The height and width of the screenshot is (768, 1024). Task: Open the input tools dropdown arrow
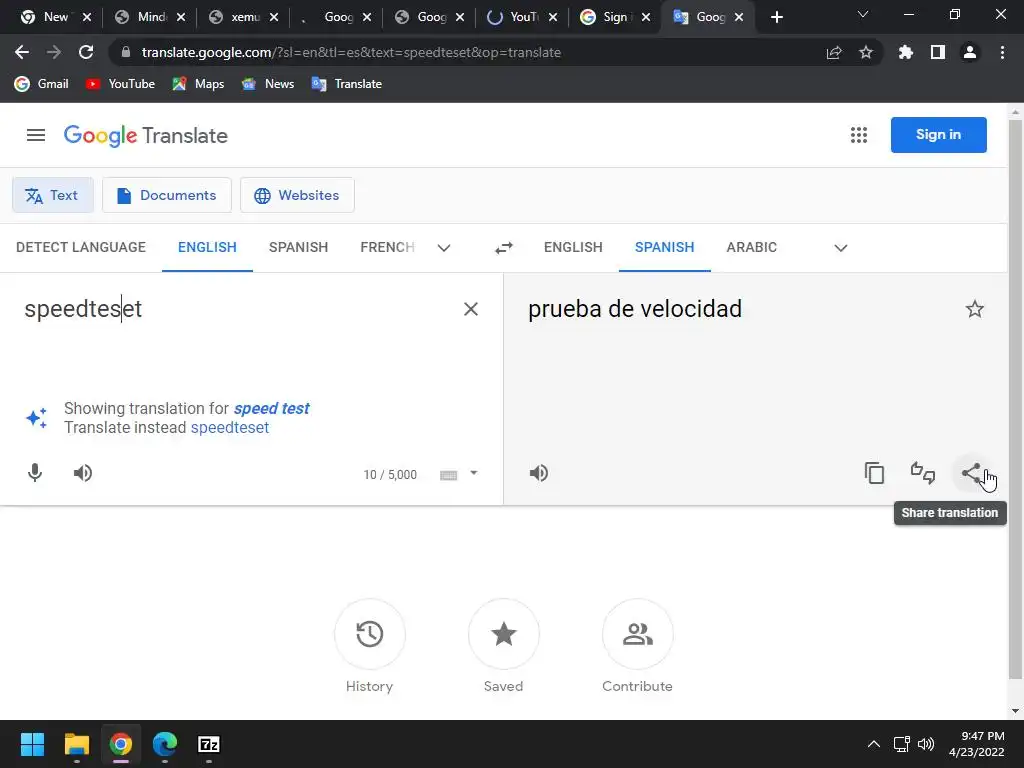click(x=474, y=473)
